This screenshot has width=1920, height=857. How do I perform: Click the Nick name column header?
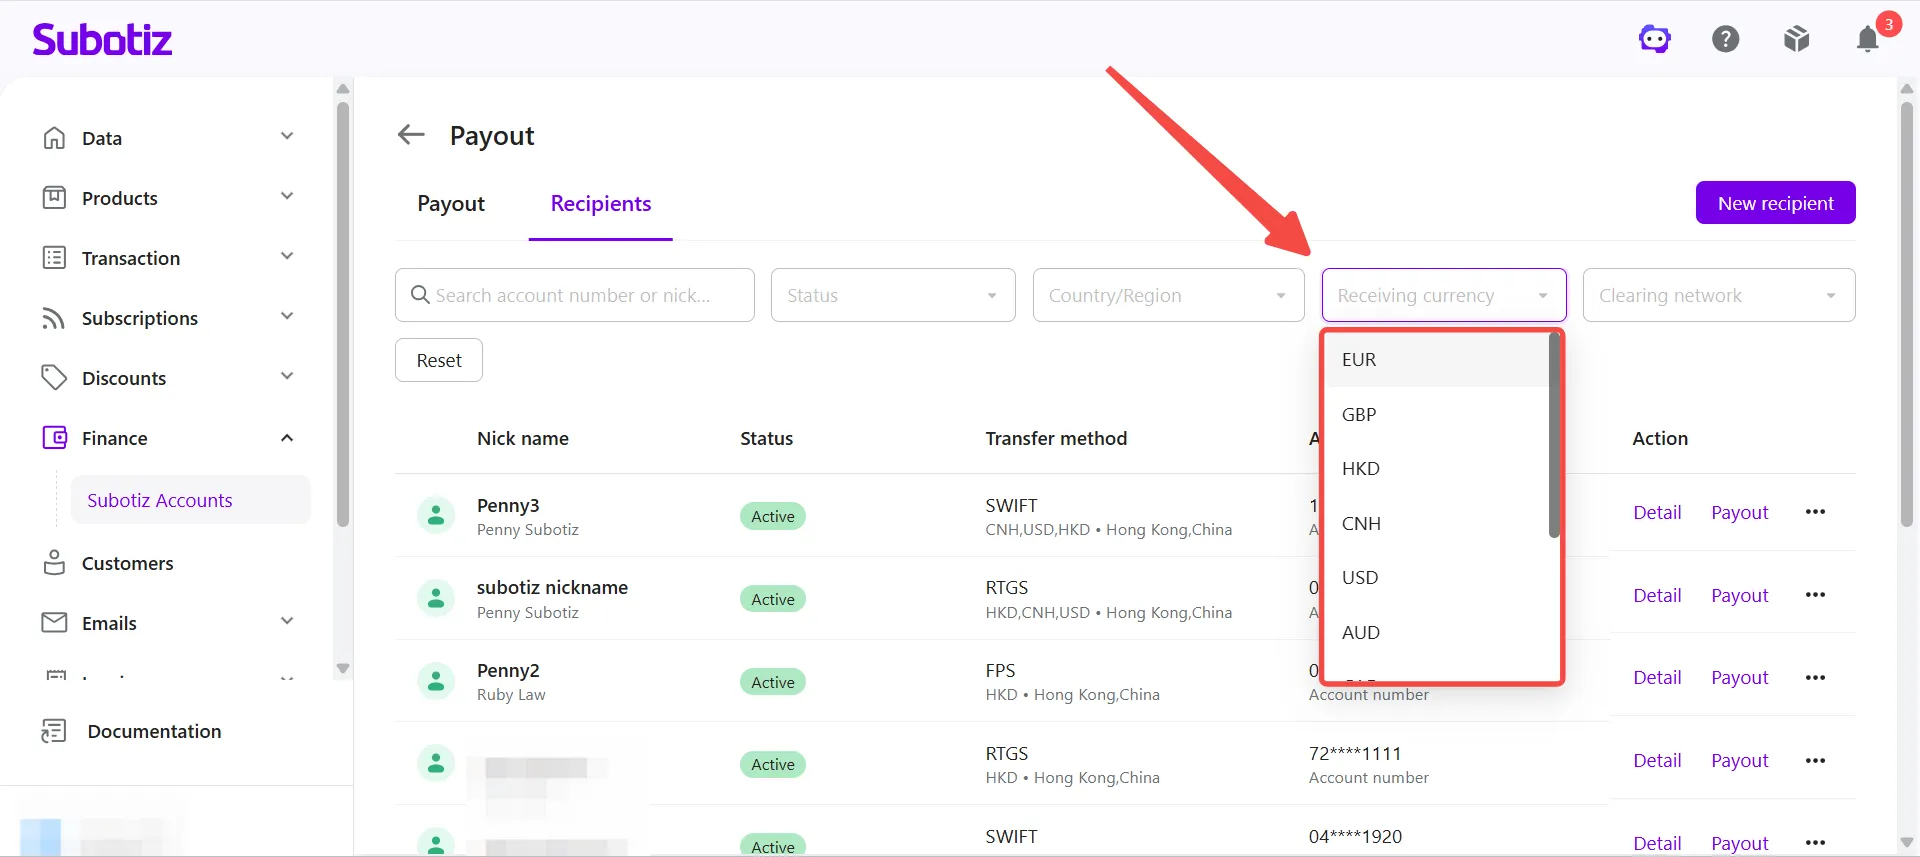523,438
